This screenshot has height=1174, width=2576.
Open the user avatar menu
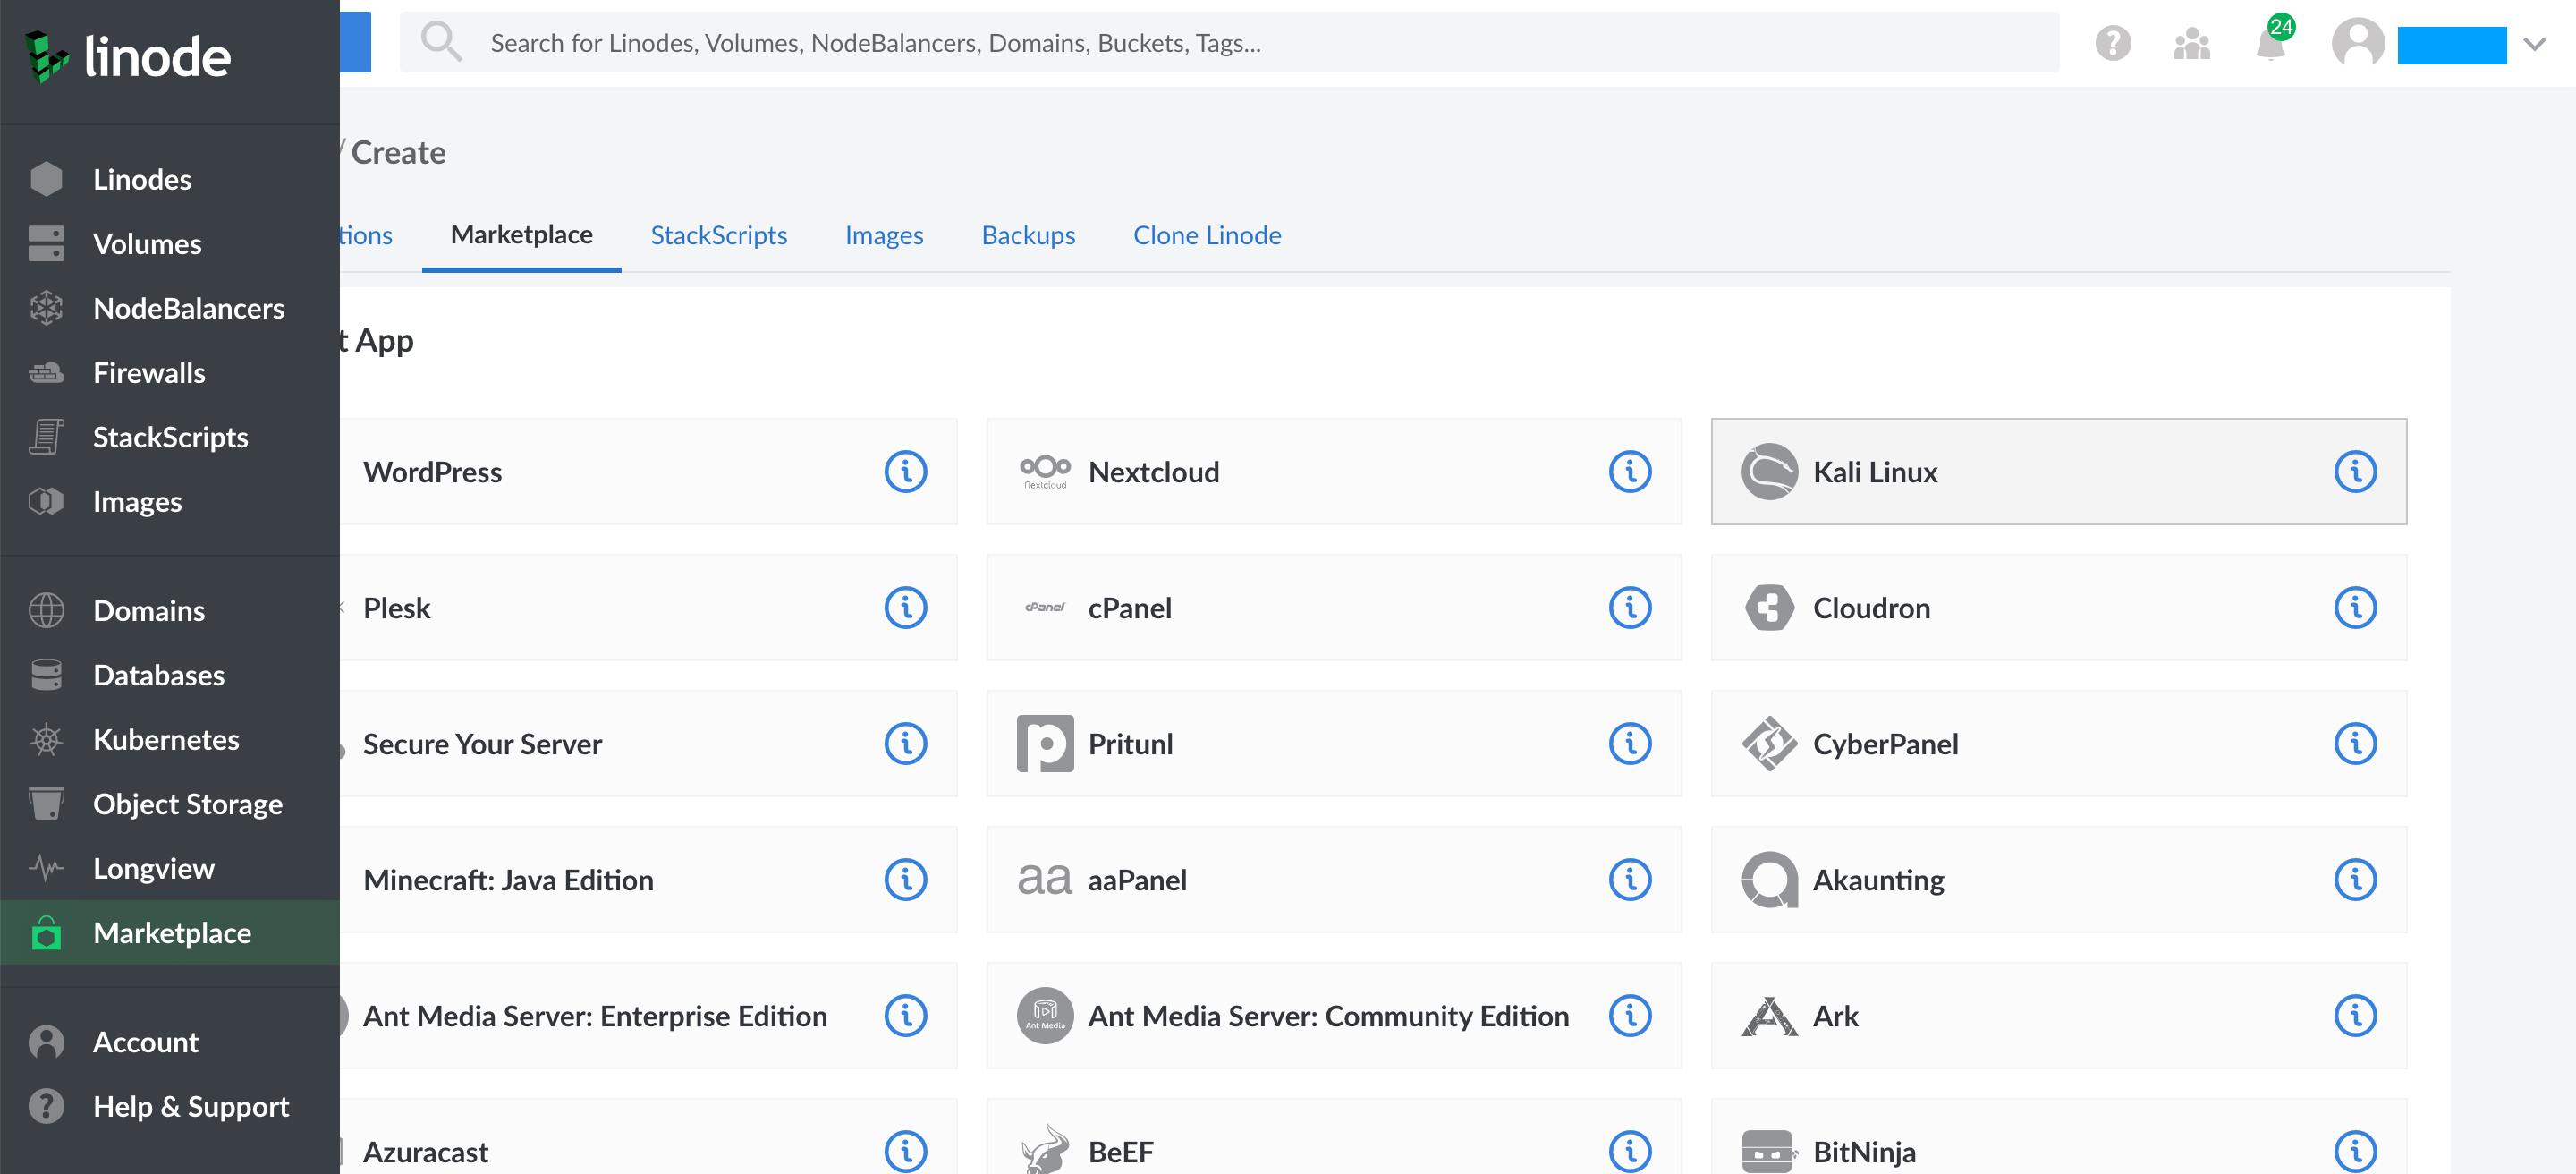click(2357, 44)
